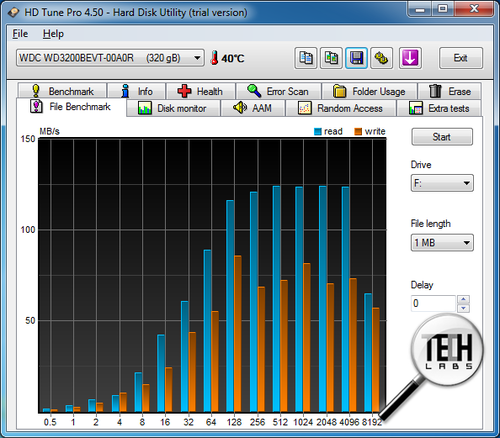Open the File menu
The height and width of the screenshot is (438, 500).
point(20,34)
